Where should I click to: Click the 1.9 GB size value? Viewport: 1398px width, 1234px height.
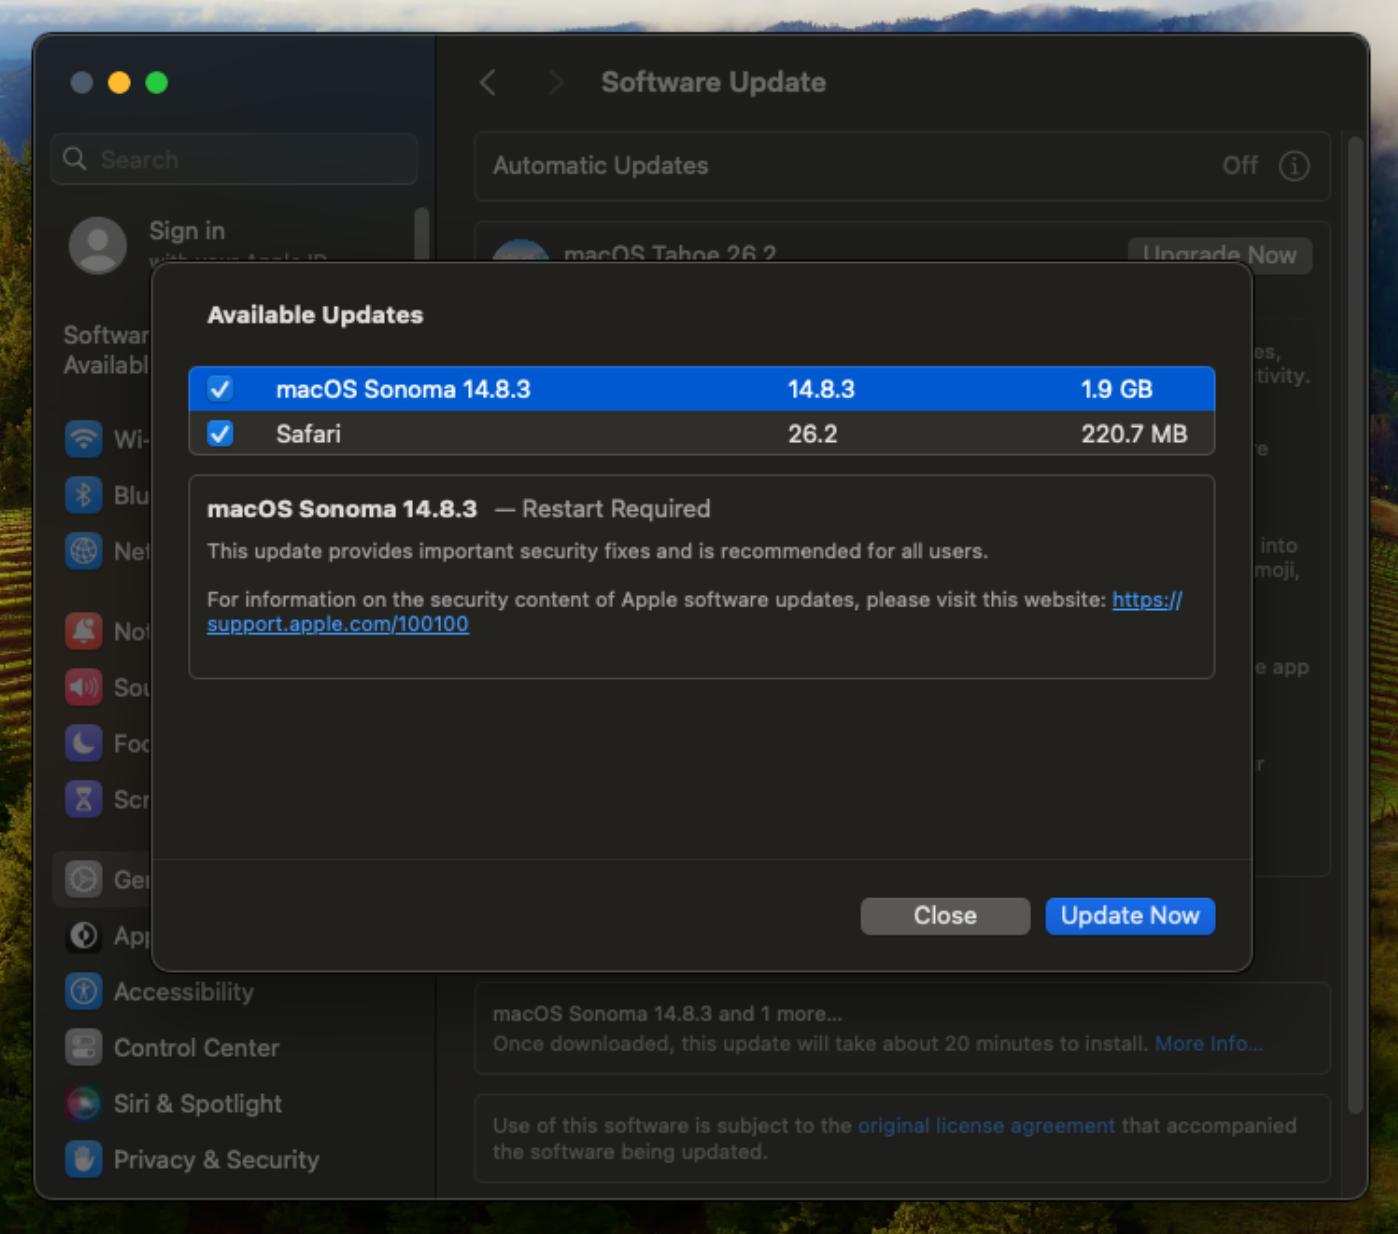1117,389
